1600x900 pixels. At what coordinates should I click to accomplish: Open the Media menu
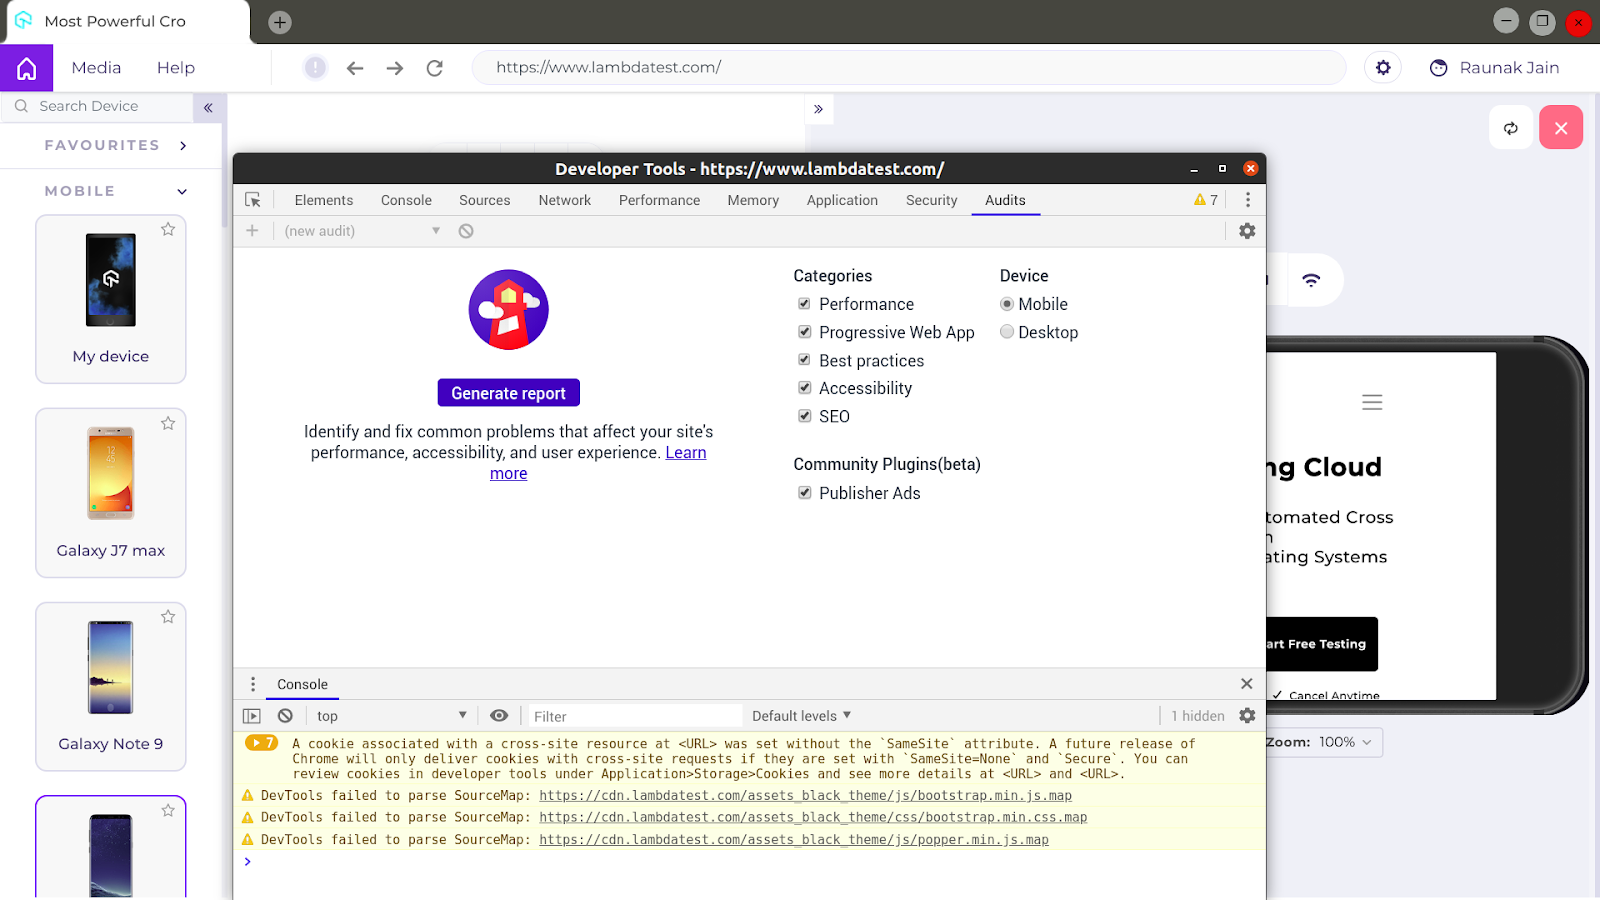point(96,68)
